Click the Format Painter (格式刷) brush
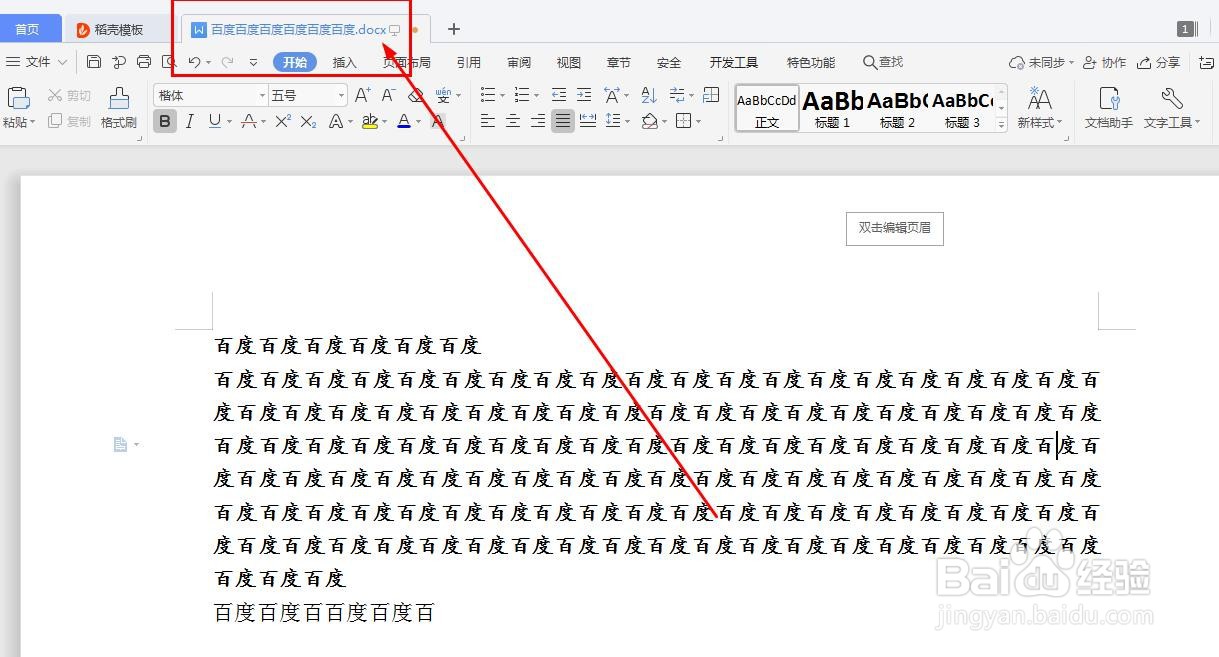The image size is (1219, 657). pyautogui.click(x=119, y=108)
